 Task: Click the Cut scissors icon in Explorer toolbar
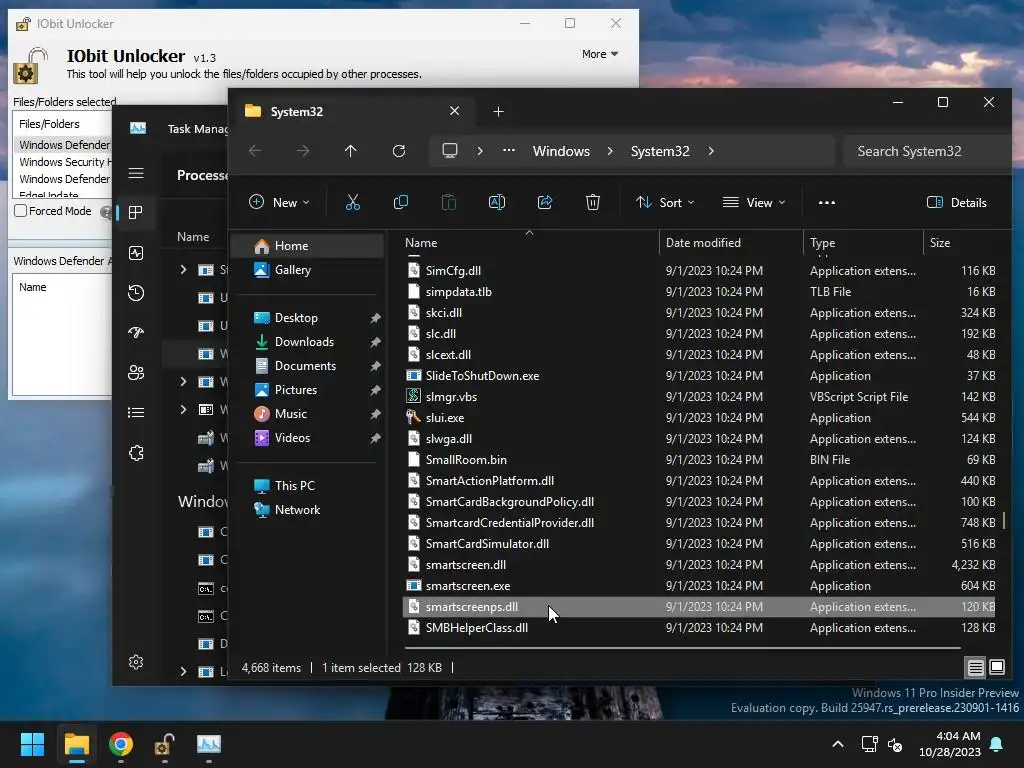pyautogui.click(x=353, y=202)
